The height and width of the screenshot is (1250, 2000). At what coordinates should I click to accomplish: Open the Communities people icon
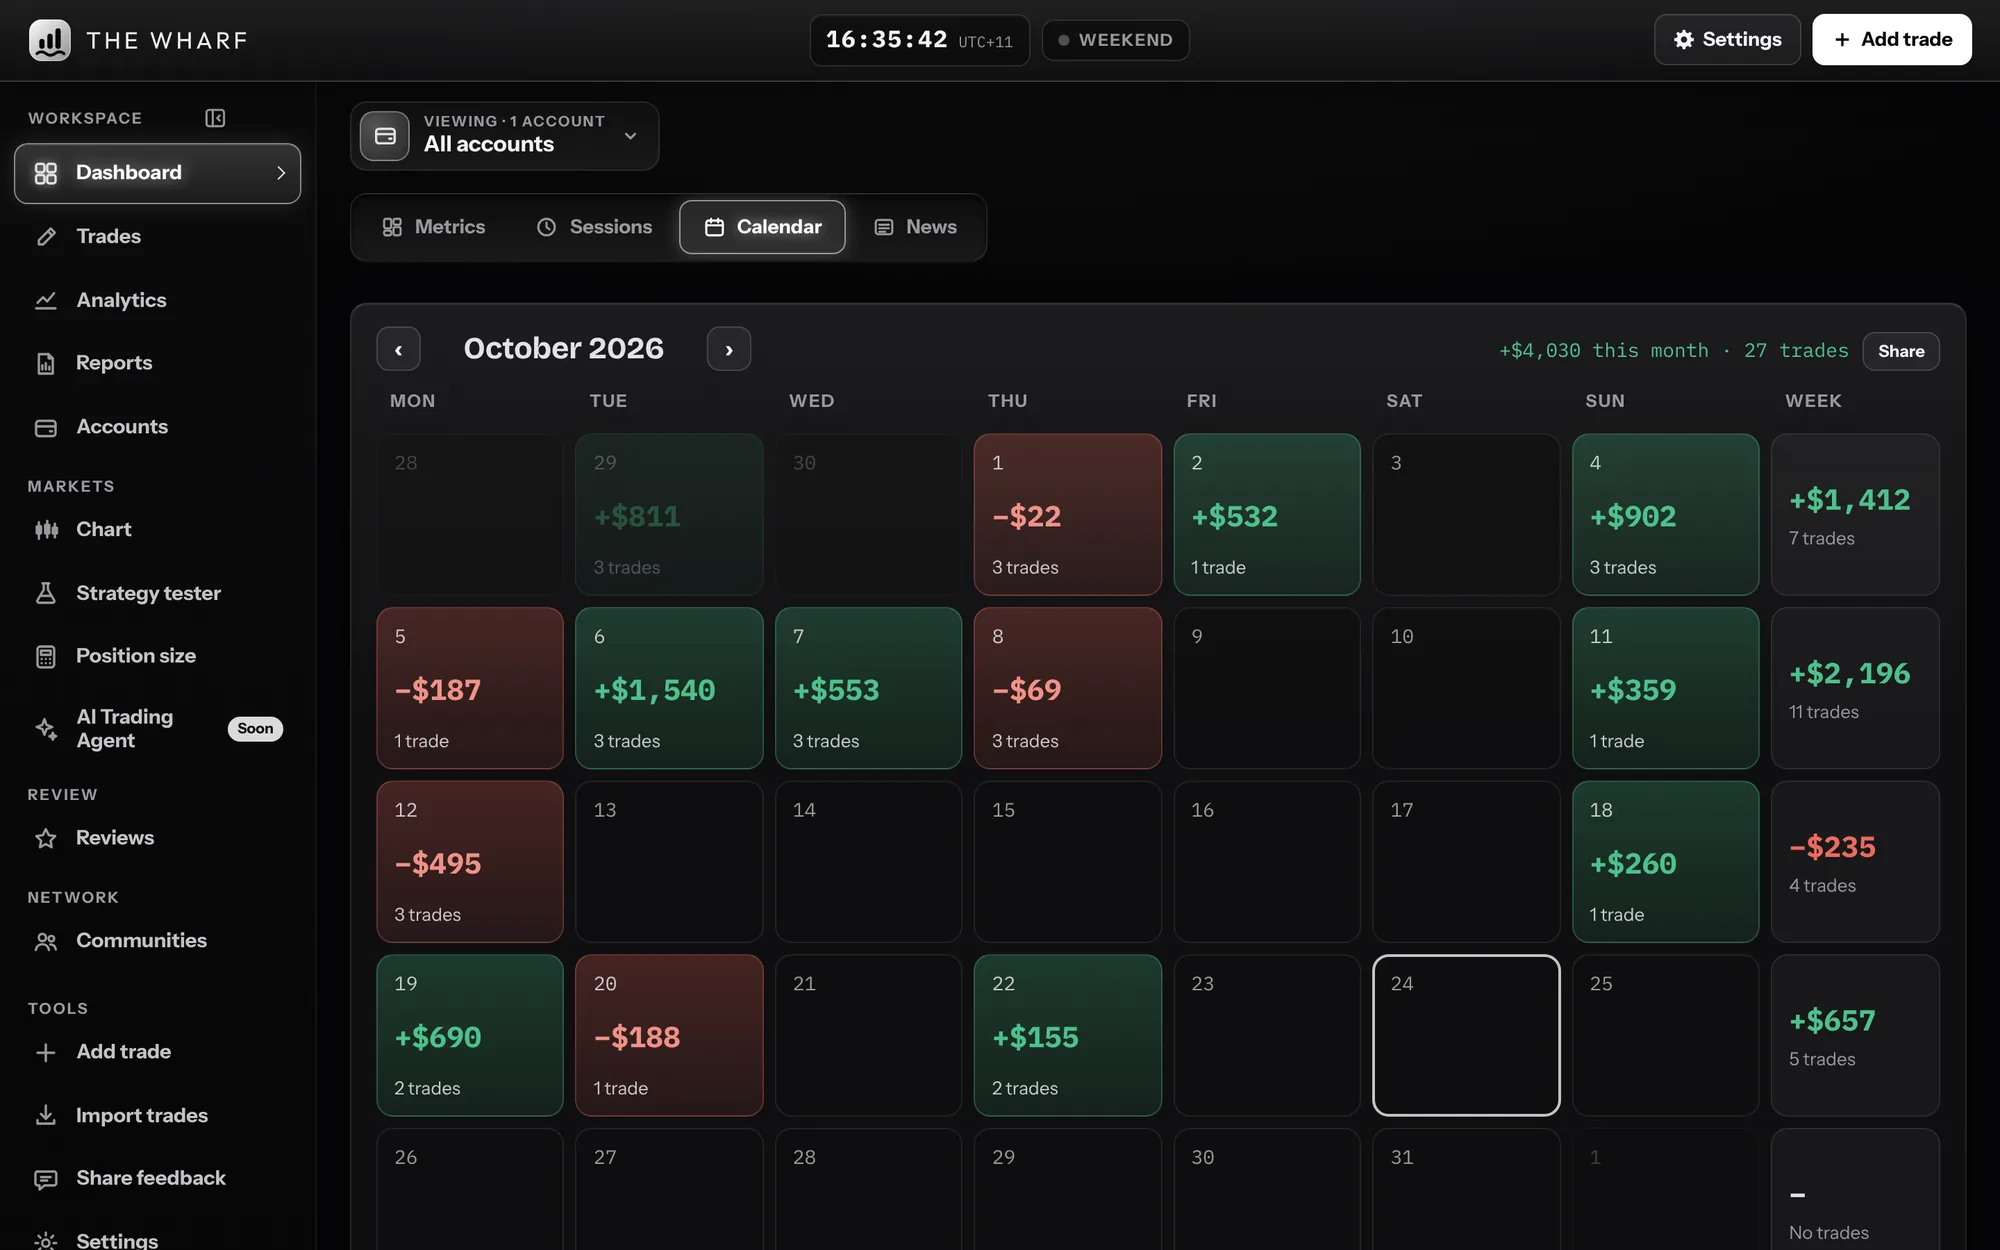46,941
